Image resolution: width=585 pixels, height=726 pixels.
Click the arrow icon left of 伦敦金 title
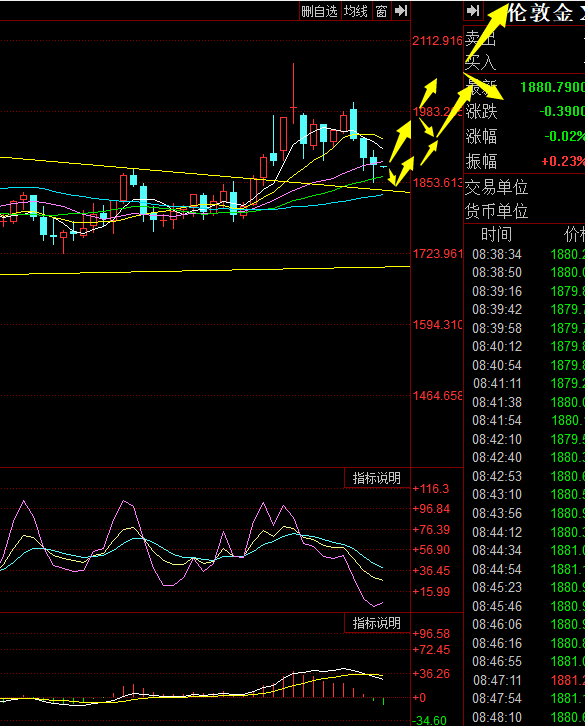[x=473, y=11]
